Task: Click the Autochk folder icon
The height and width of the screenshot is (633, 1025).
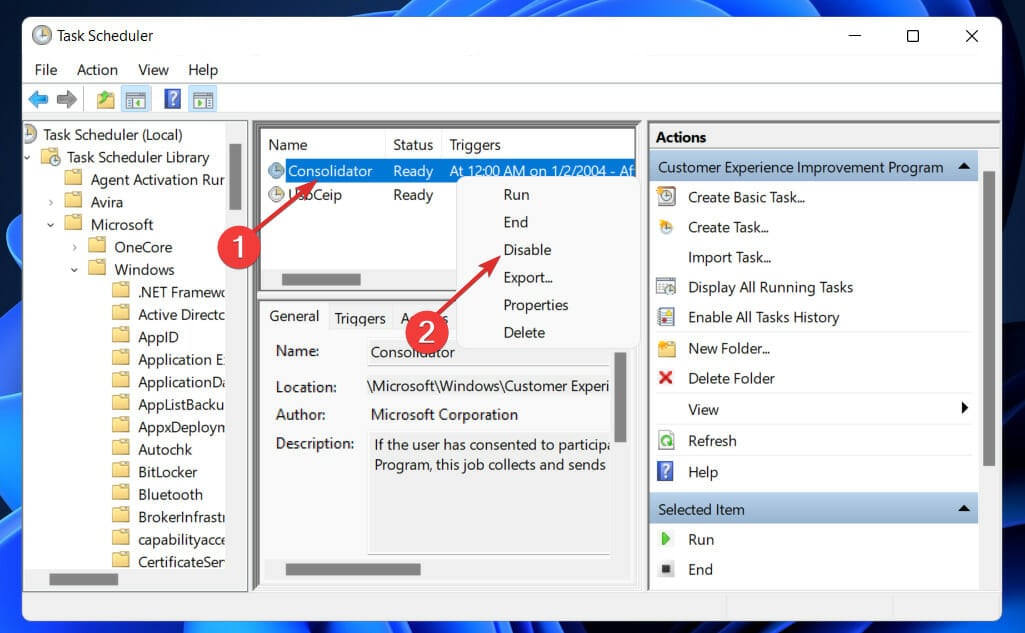Action: click(121, 449)
